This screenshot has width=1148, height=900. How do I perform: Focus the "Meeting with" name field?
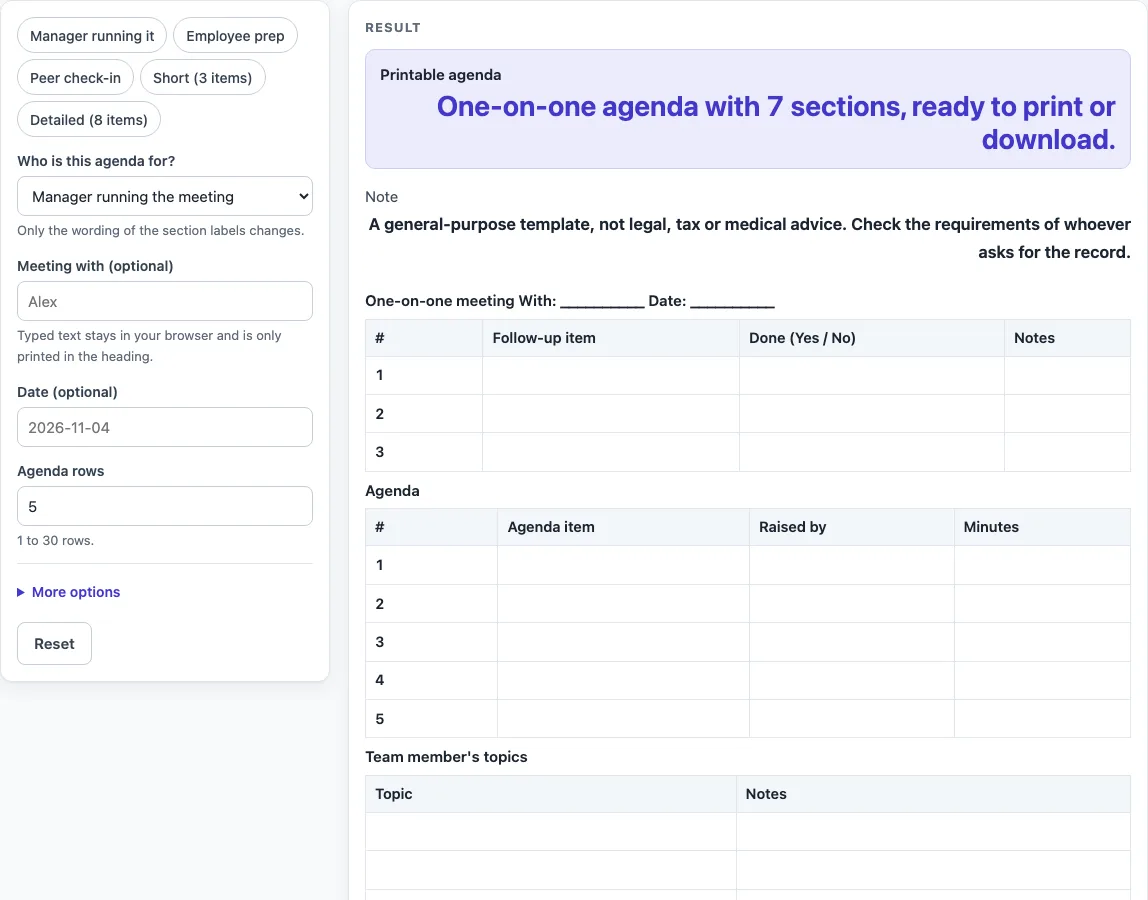(165, 301)
